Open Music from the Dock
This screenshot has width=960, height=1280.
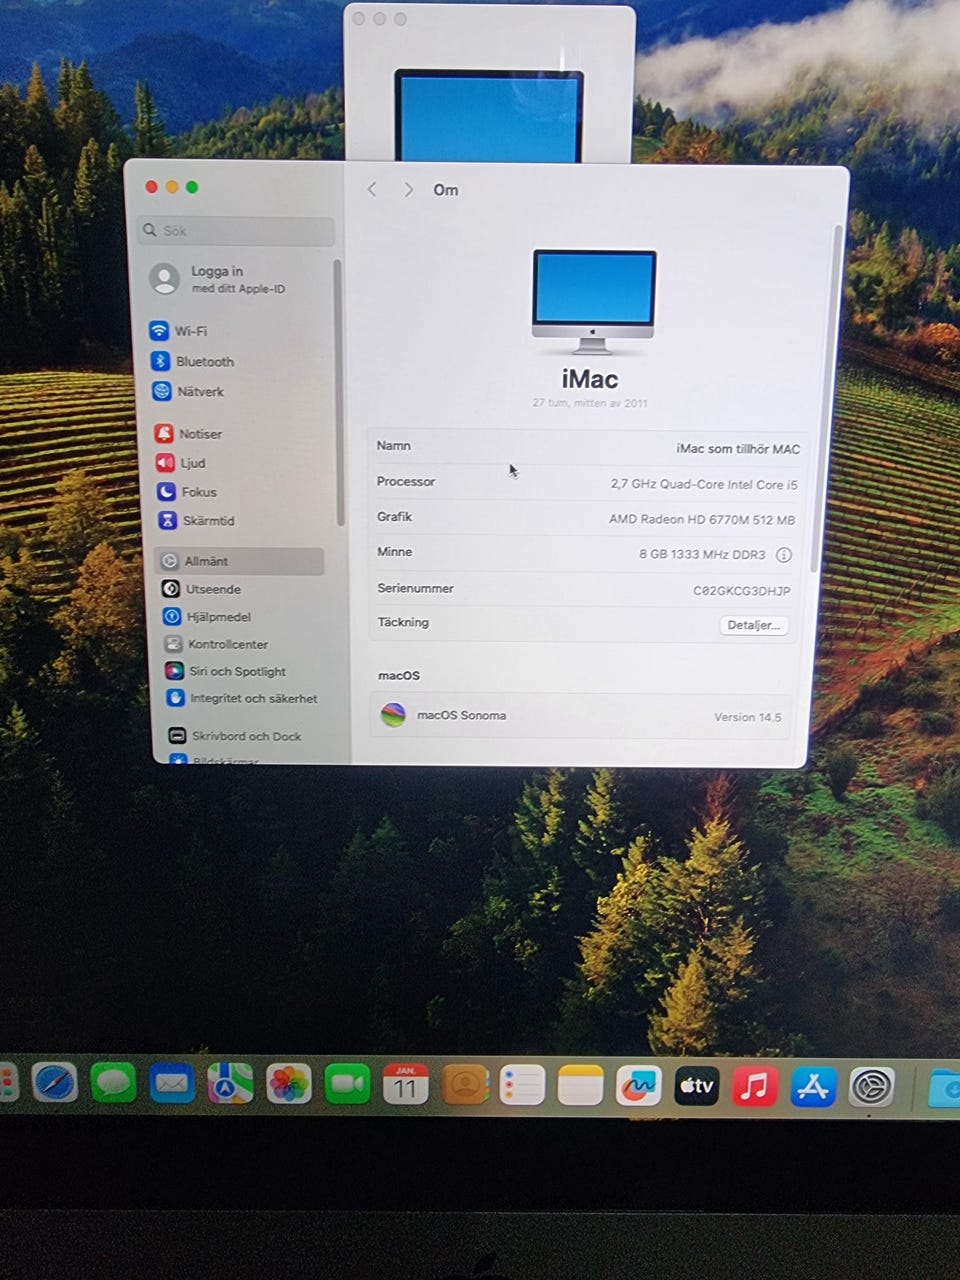(x=755, y=1086)
